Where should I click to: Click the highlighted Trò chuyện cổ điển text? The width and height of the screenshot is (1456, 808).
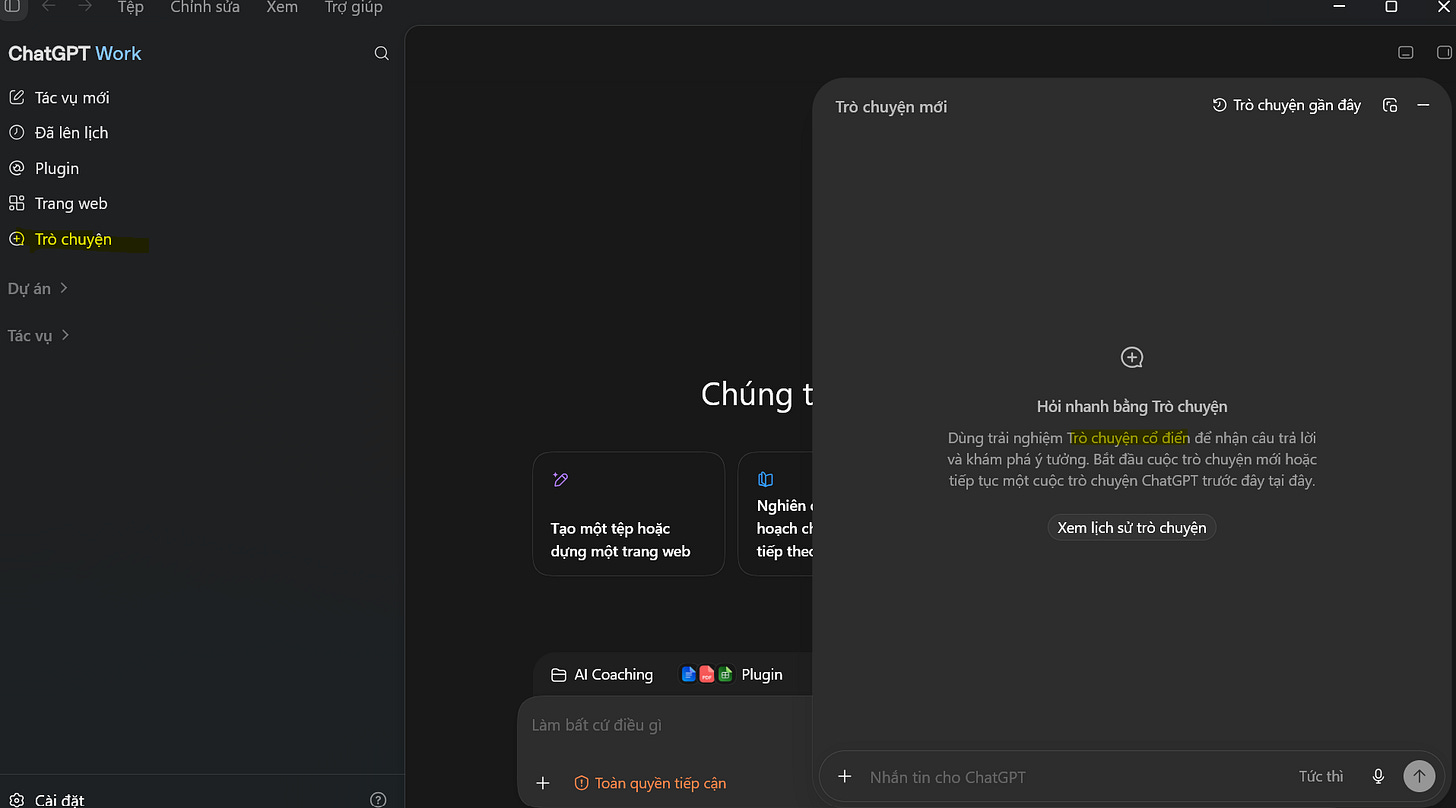(1129, 438)
